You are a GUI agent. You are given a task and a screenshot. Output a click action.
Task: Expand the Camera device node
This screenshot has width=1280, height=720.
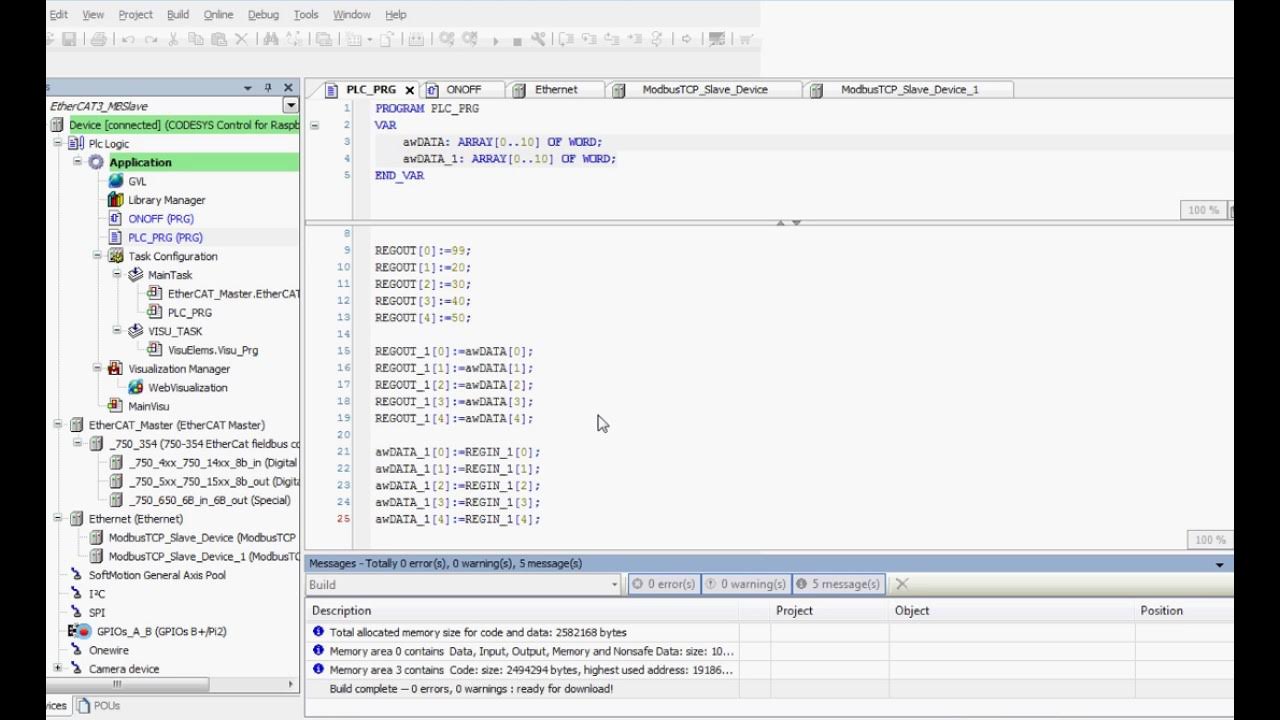(x=58, y=669)
